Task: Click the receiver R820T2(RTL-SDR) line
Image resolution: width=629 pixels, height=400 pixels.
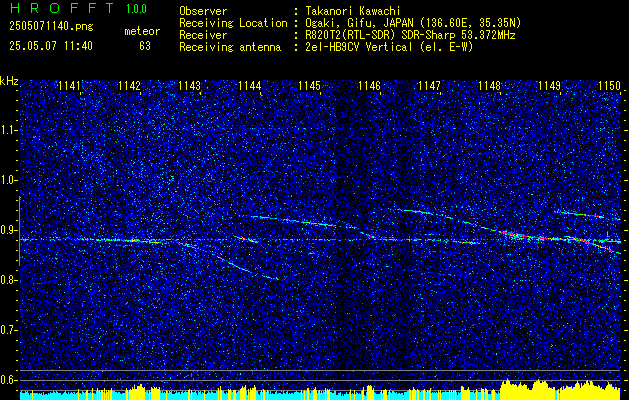Action: coord(408,35)
